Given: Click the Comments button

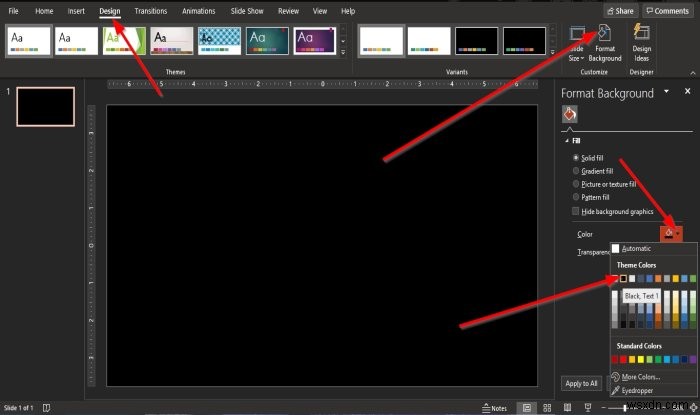Looking at the screenshot, I should 668,11.
